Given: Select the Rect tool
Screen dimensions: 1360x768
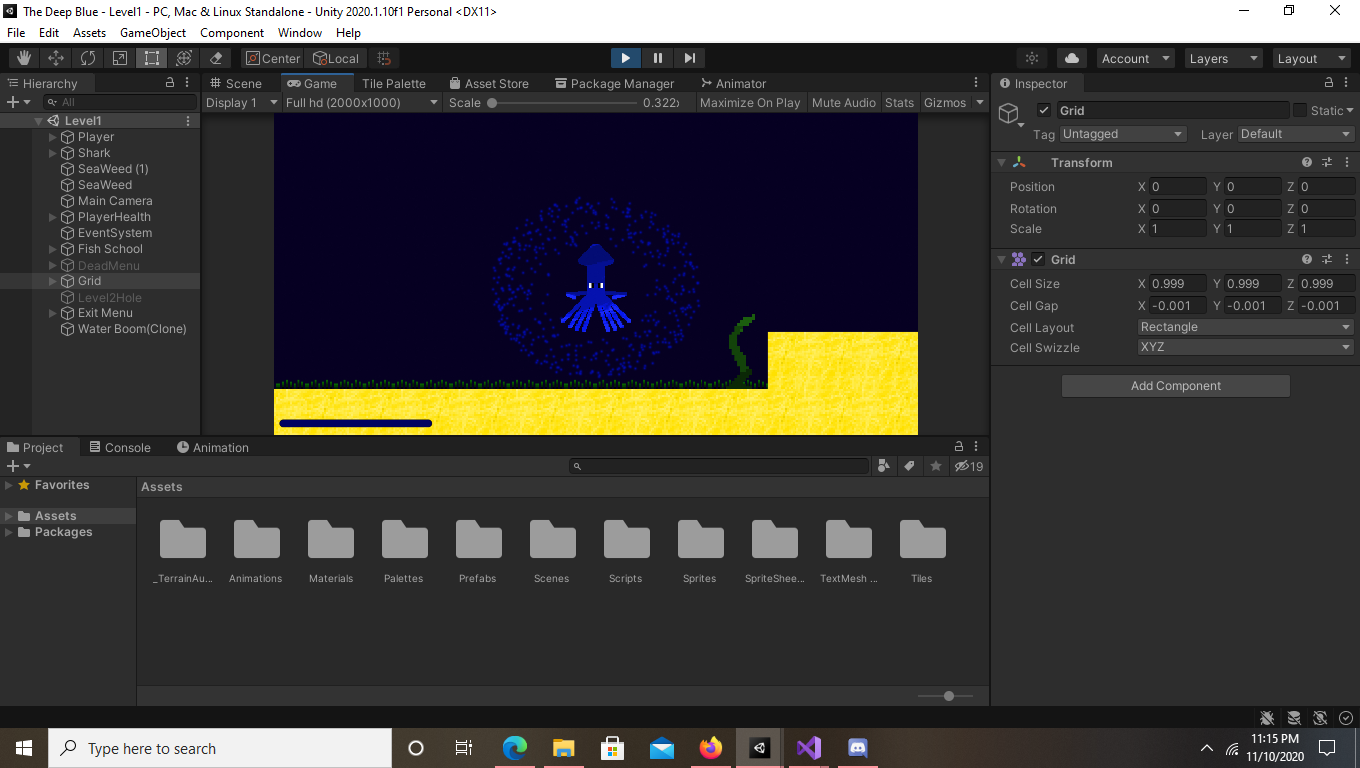Looking at the screenshot, I should tap(152, 58).
